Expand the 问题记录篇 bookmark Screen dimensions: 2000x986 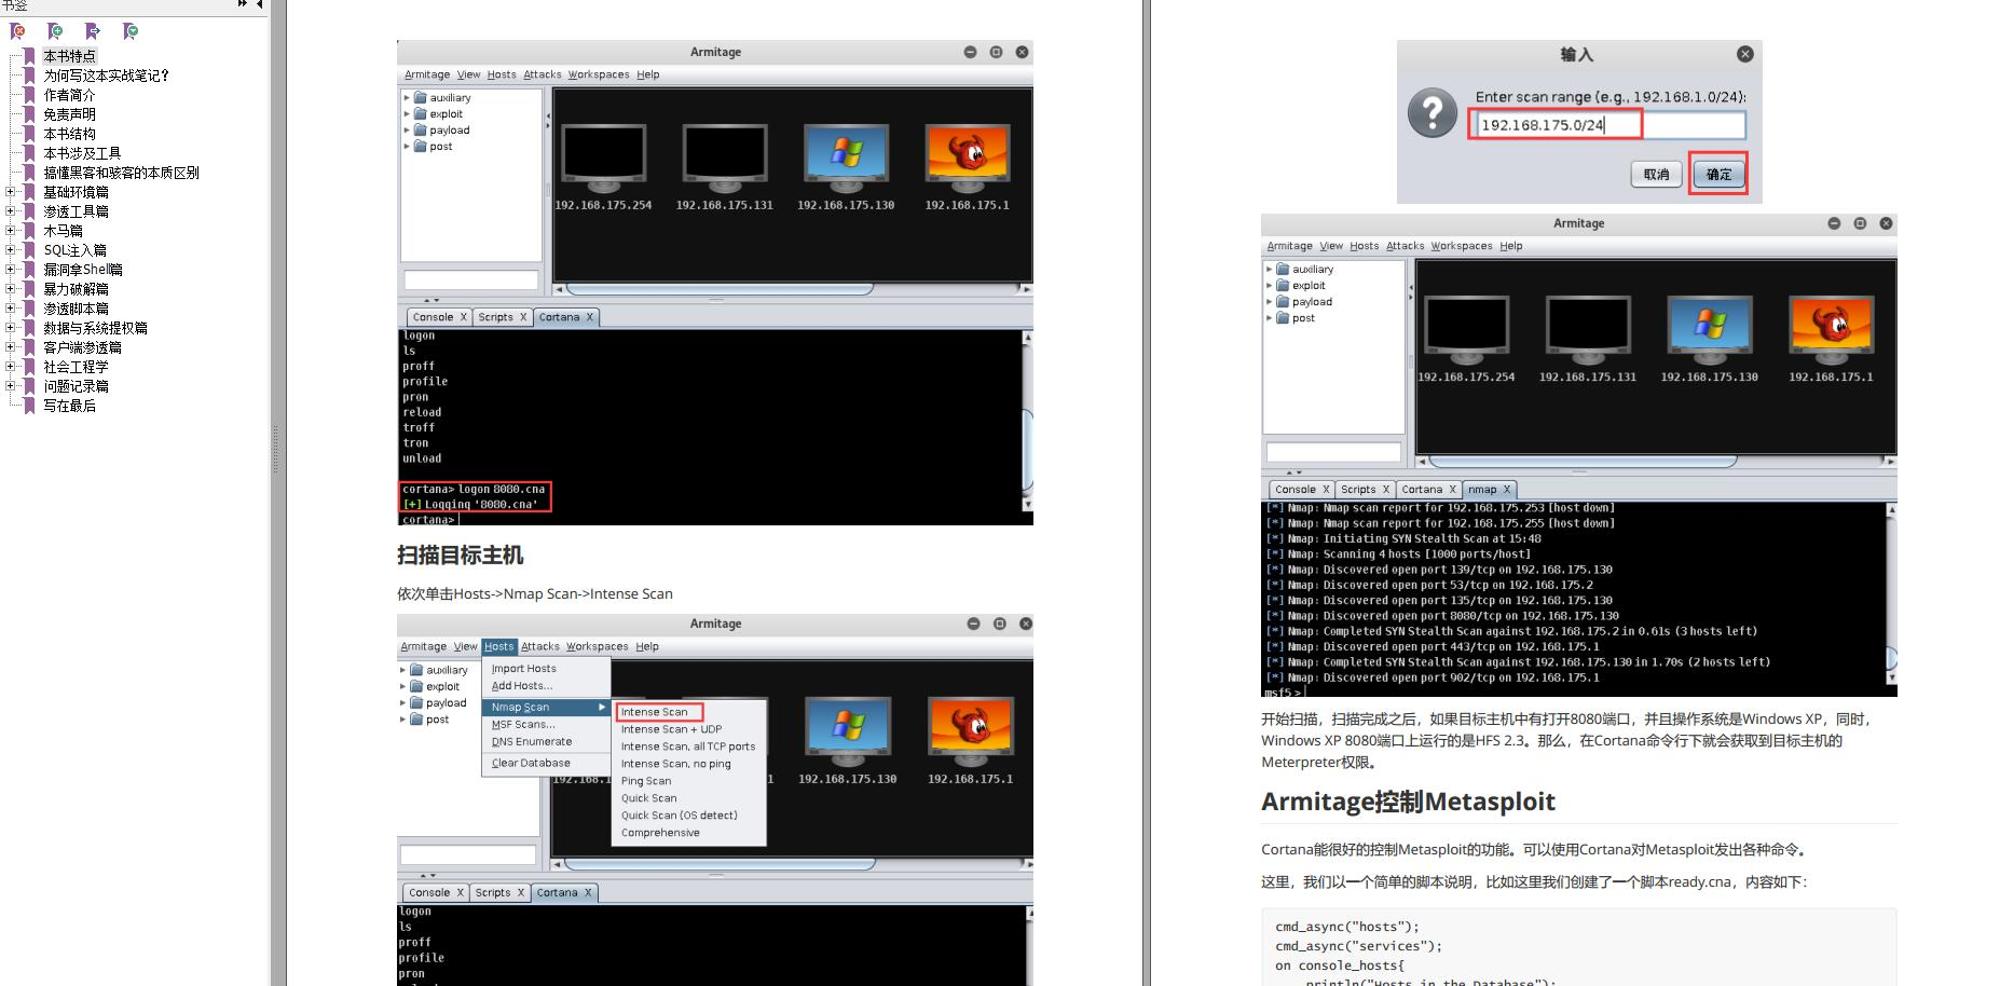(10, 386)
